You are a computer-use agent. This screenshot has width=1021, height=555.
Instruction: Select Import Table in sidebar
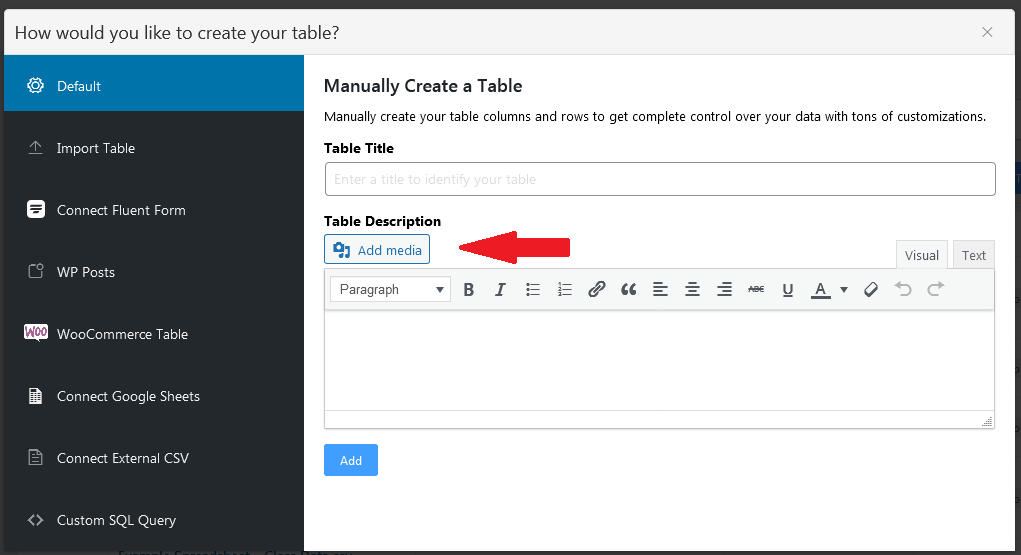pos(154,148)
